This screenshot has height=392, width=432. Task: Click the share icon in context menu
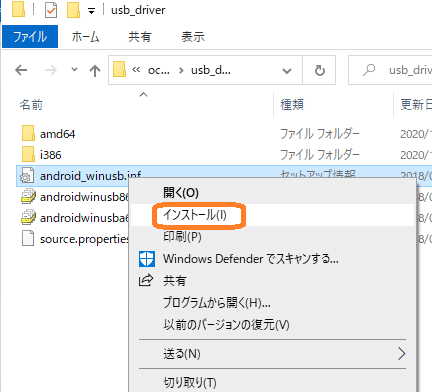[146, 280]
